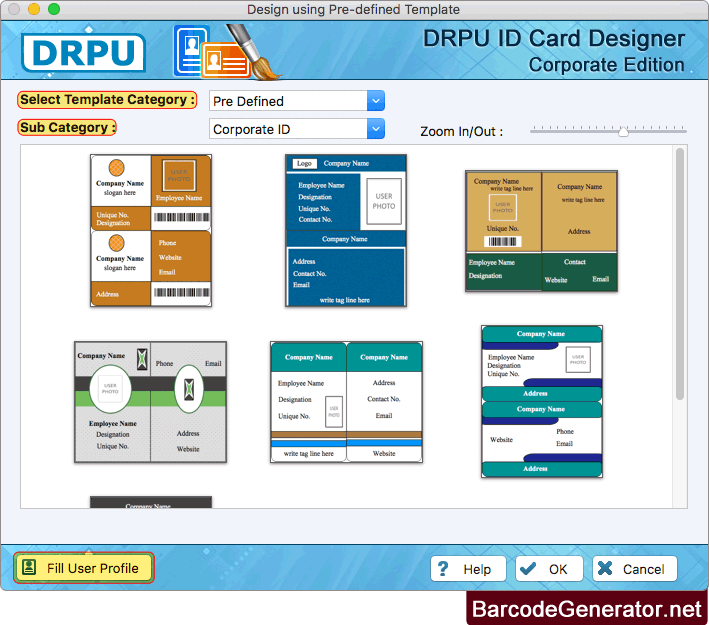Screen dimensions: 709x625
Task: Click the green maximize window button
Action: (54, 9)
